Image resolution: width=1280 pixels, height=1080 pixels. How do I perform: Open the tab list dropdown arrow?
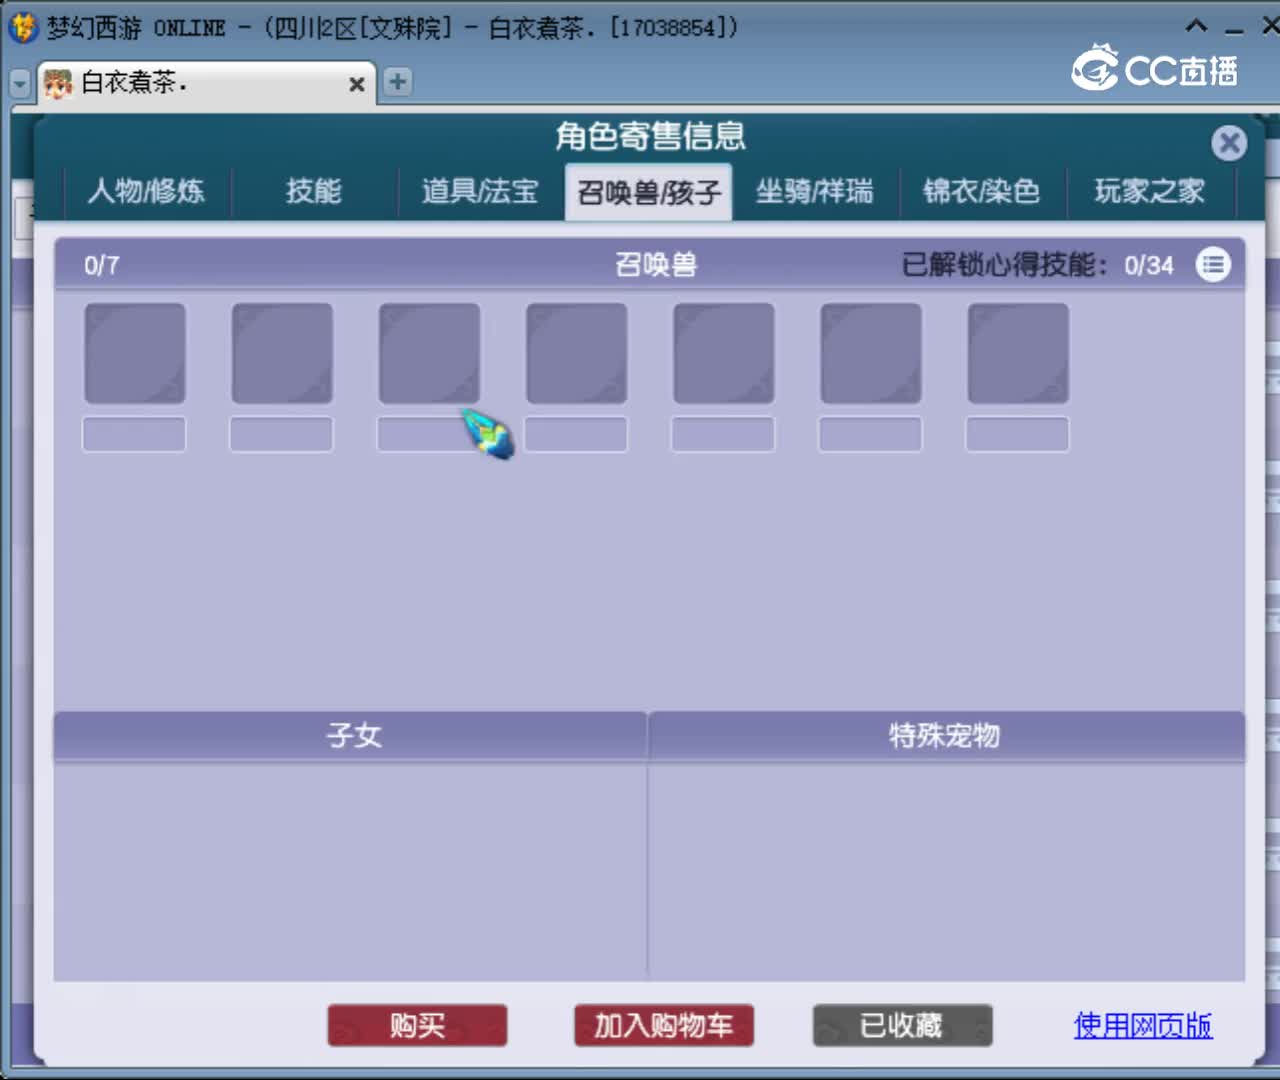[20, 84]
